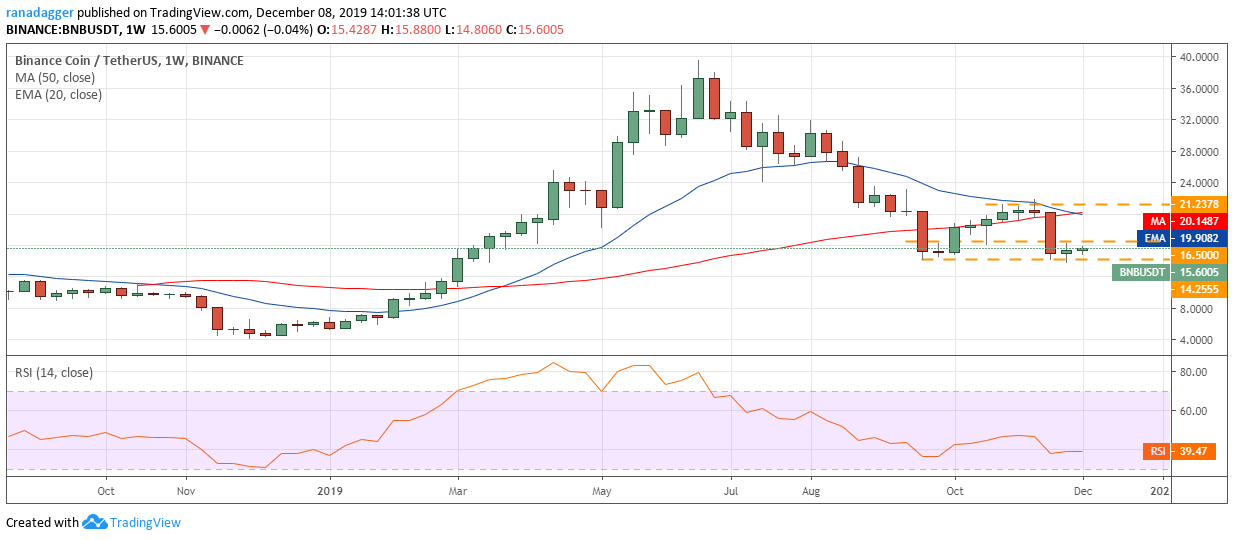Click the closing price C:15.6005 in header

(x=535, y=30)
